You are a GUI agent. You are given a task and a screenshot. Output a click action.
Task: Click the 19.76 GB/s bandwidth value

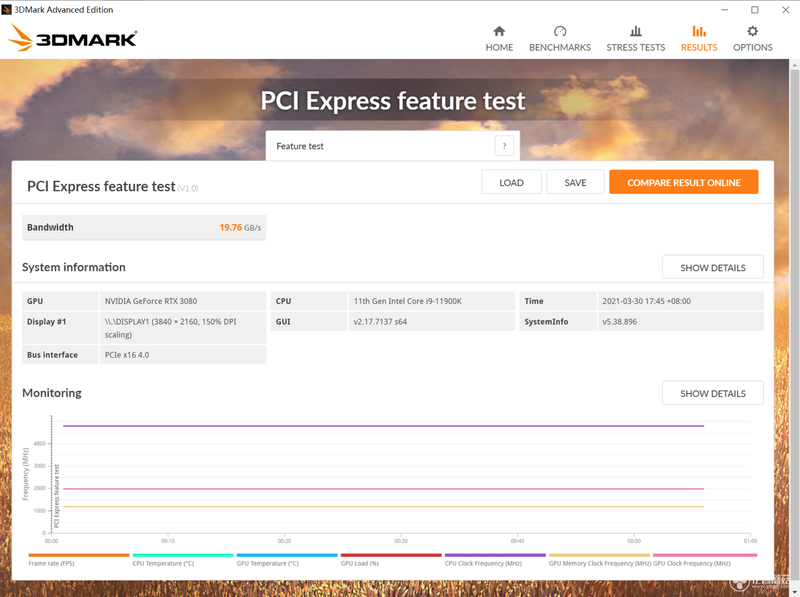tap(240, 228)
